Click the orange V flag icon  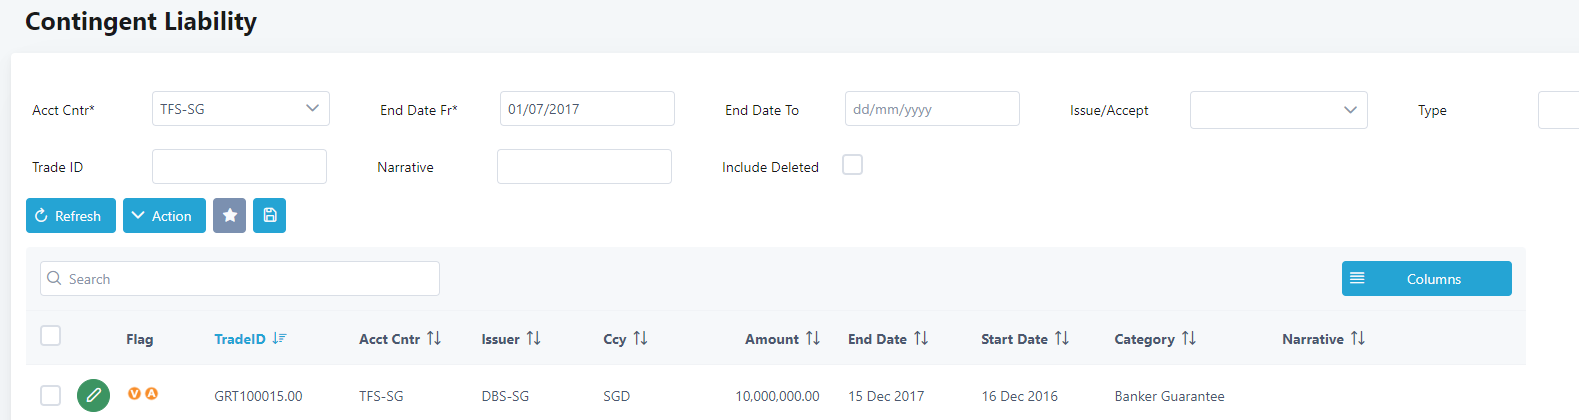134,394
